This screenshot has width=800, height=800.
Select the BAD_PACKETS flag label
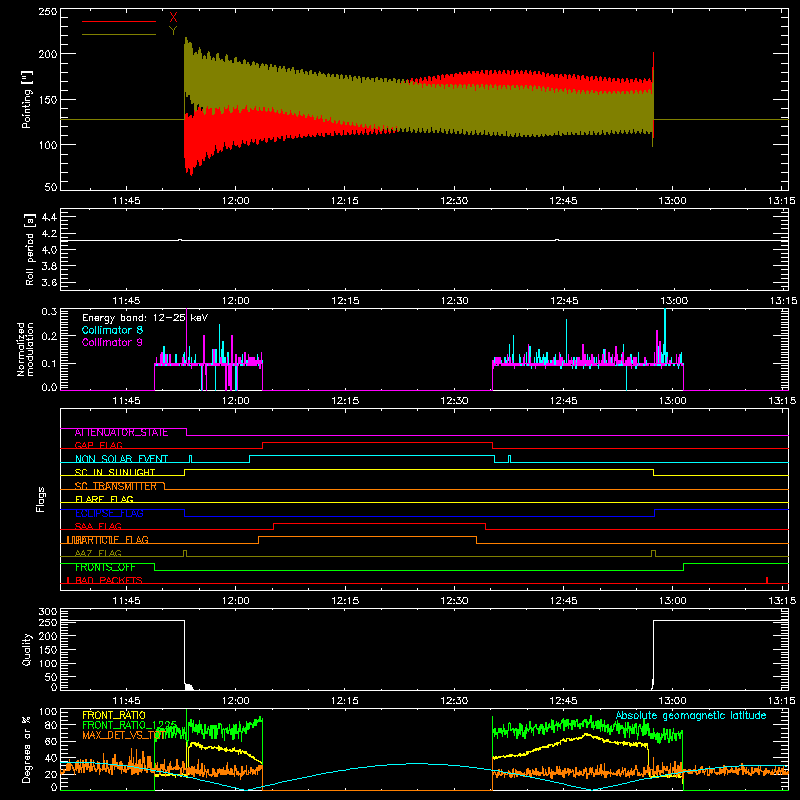click(109, 581)
